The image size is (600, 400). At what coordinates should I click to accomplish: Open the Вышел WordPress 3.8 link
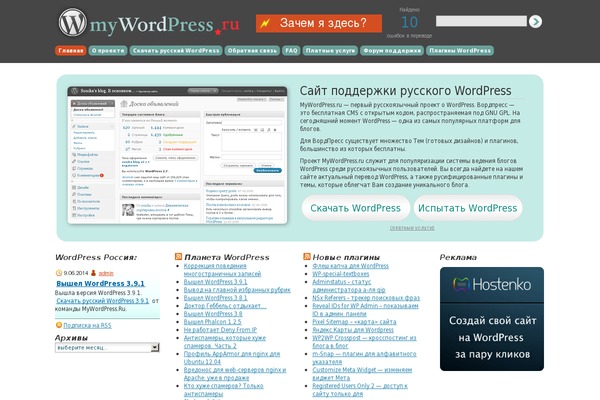coord(213,314)
